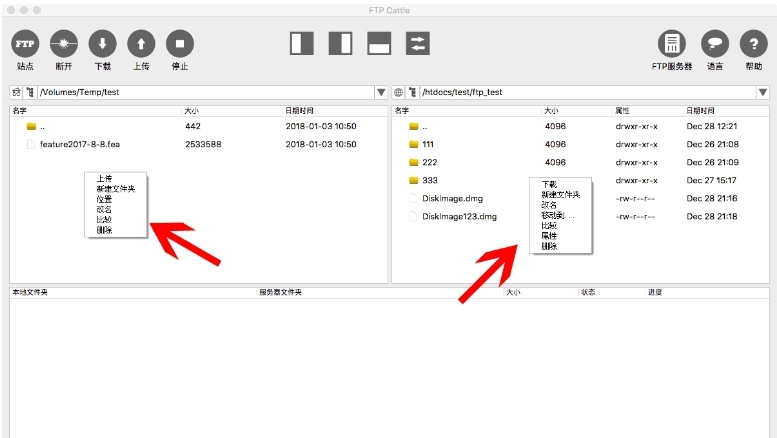Image resolution: width=777 pixels, height=438 pixels.
Task: Click the layout icon highlighting the left pane
Action: [x=302, y=44]
